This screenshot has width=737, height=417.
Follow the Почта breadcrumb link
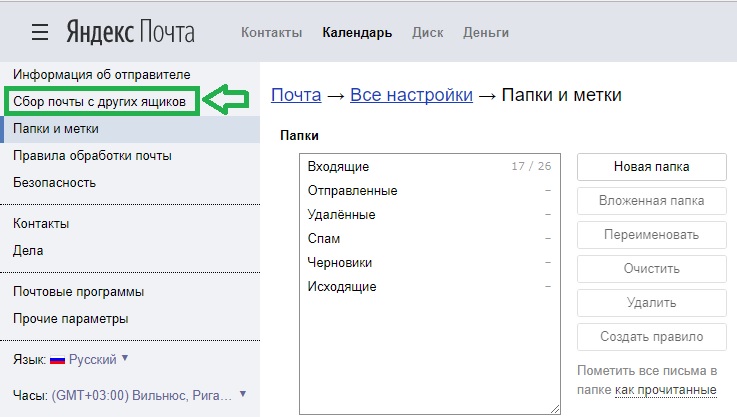pos(296,95)
